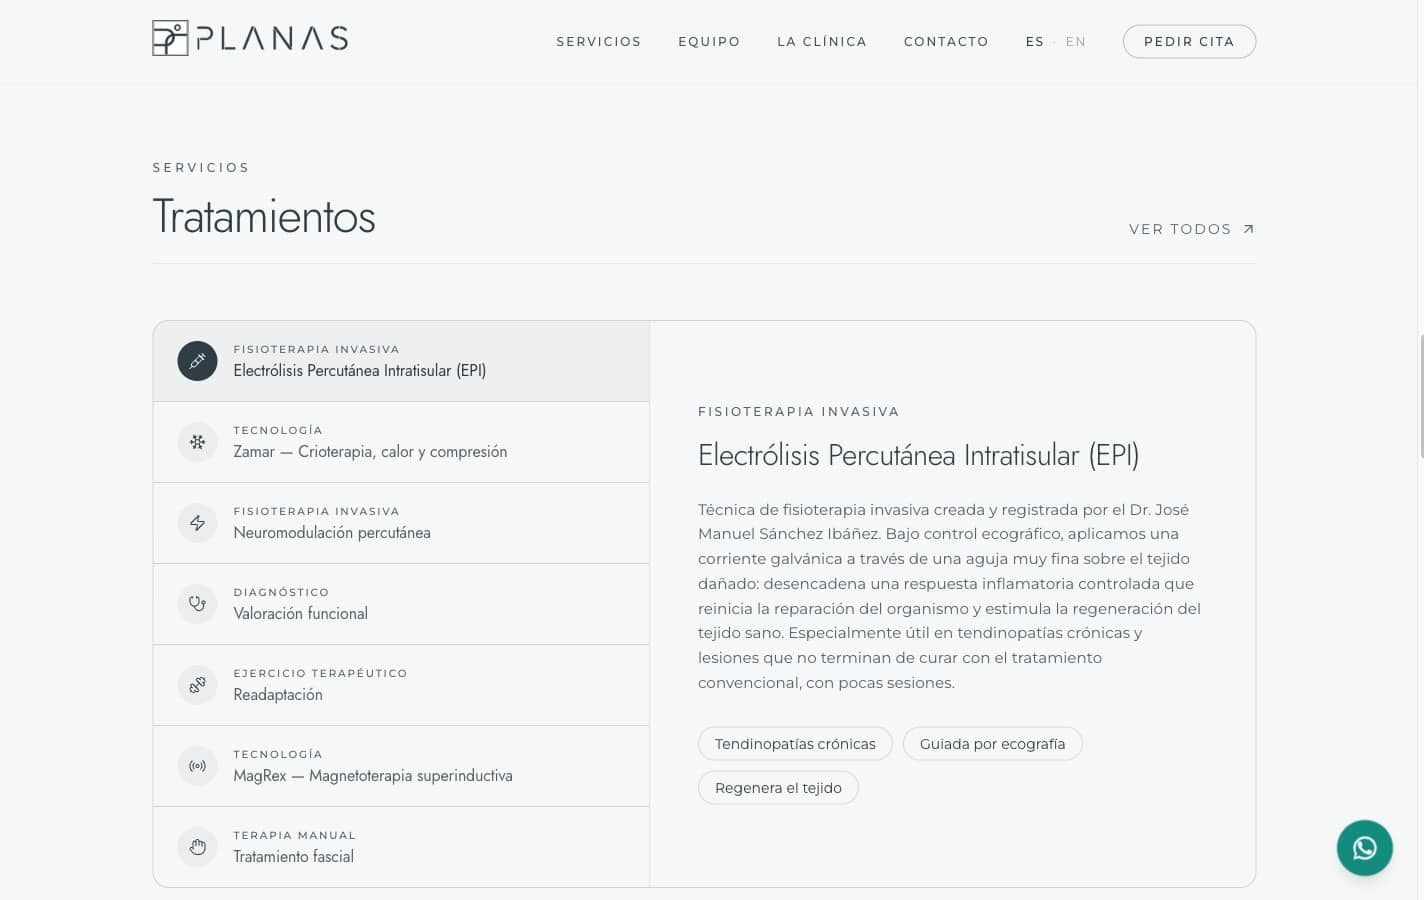Select the ES language option
The height and width of the screenshot is (900, 1424).
[x=1035, y=42]
